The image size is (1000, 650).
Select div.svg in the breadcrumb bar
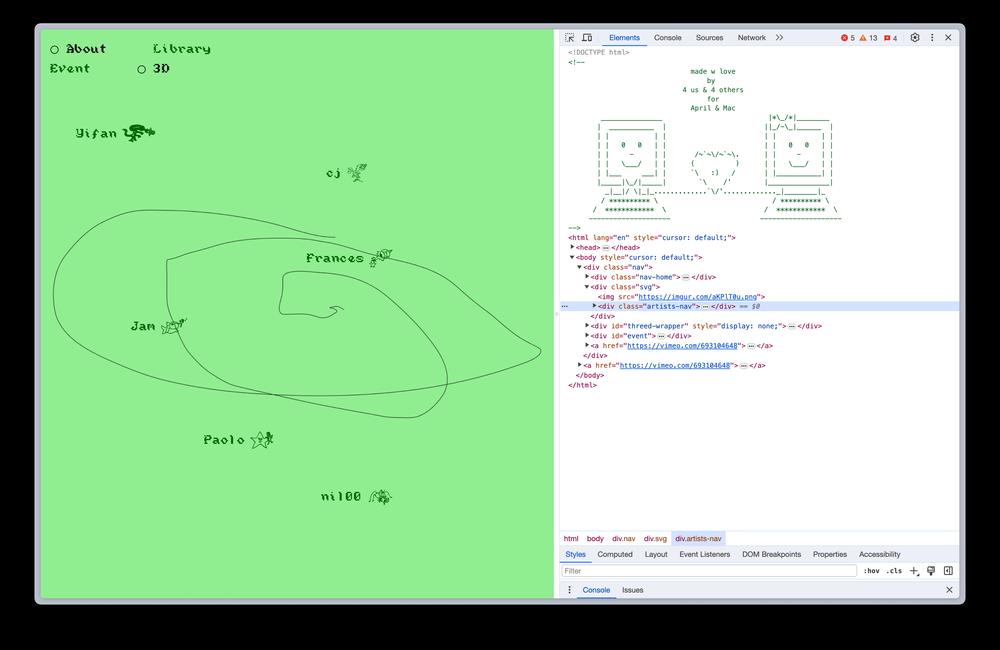(655, 538)
